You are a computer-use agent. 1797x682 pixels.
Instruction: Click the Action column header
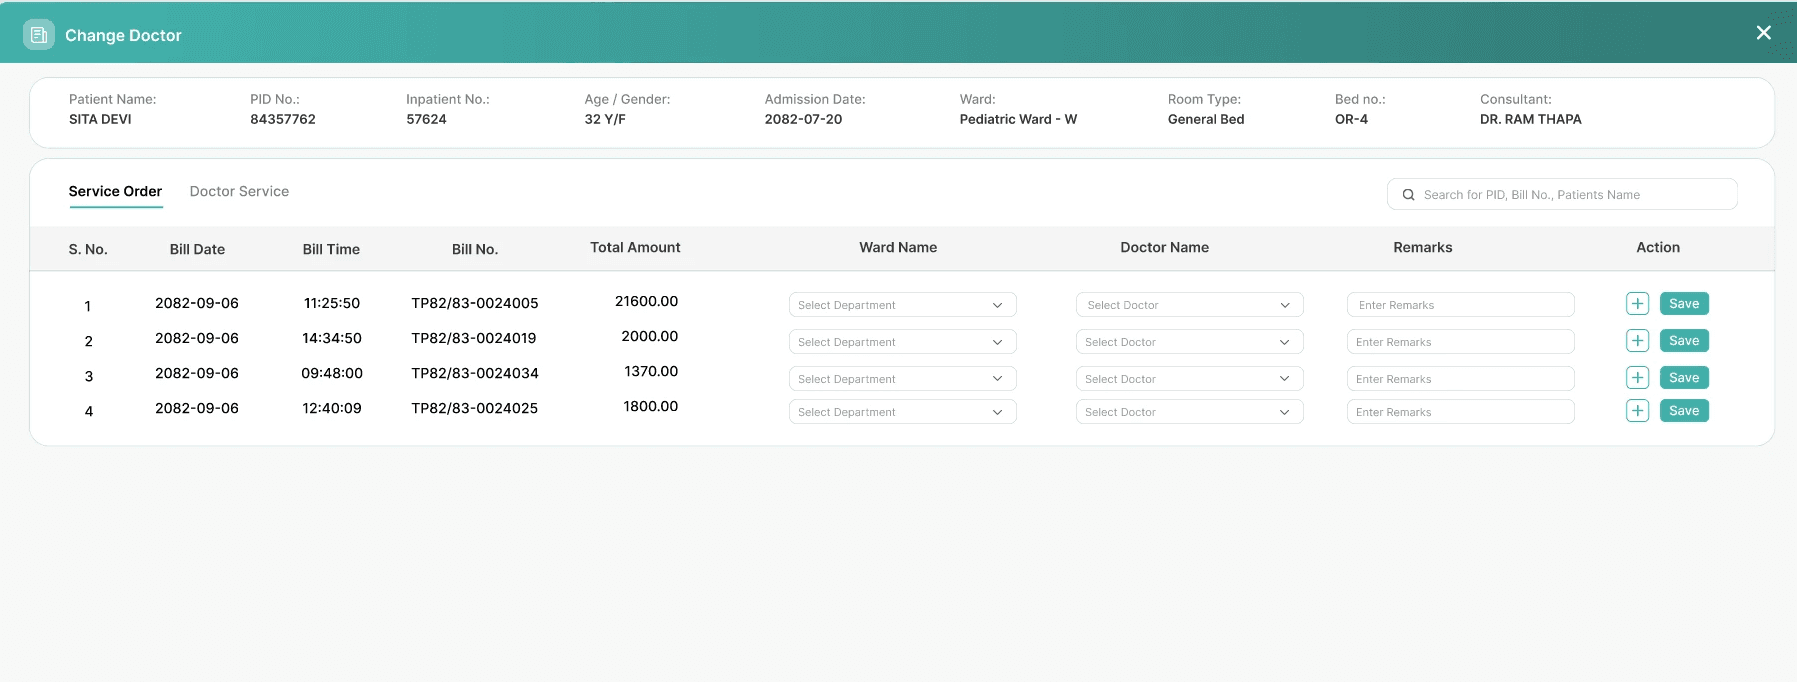[x=1658, y=247]
